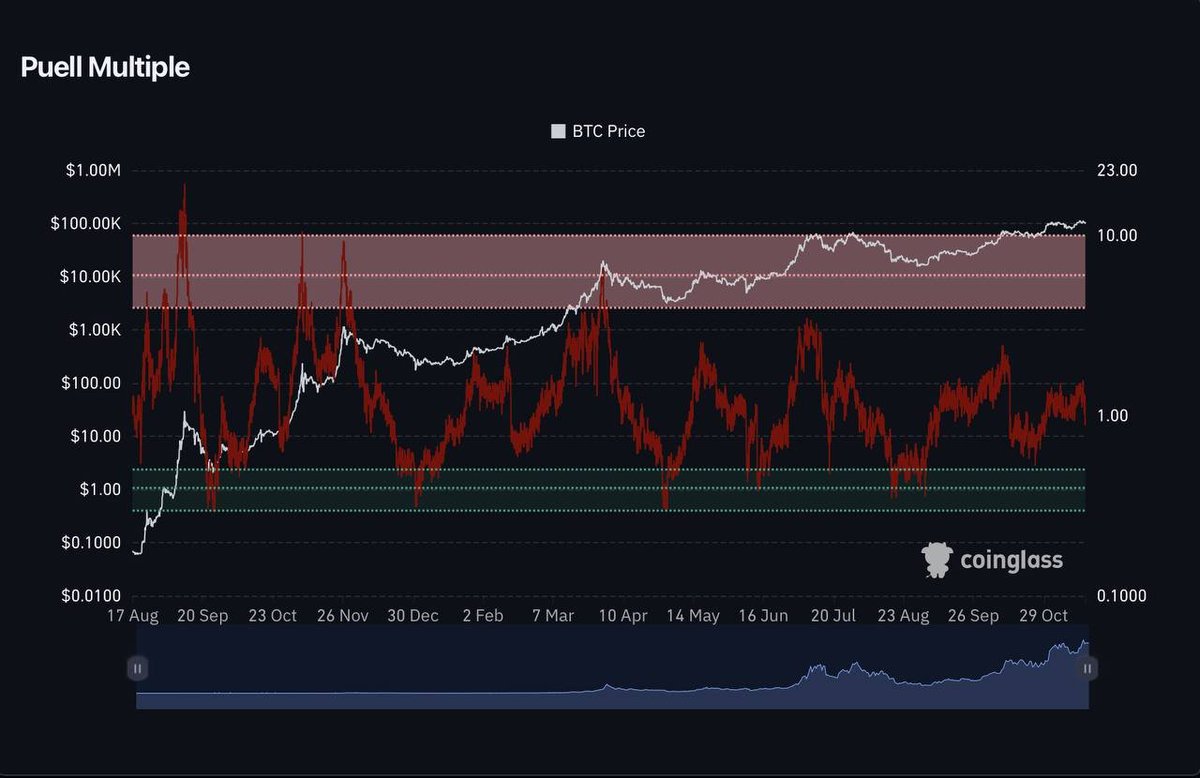Viewport: 1200px width, 778px height.
Task: Select the Puell Multiple chart title
Action: coord(103,68)
